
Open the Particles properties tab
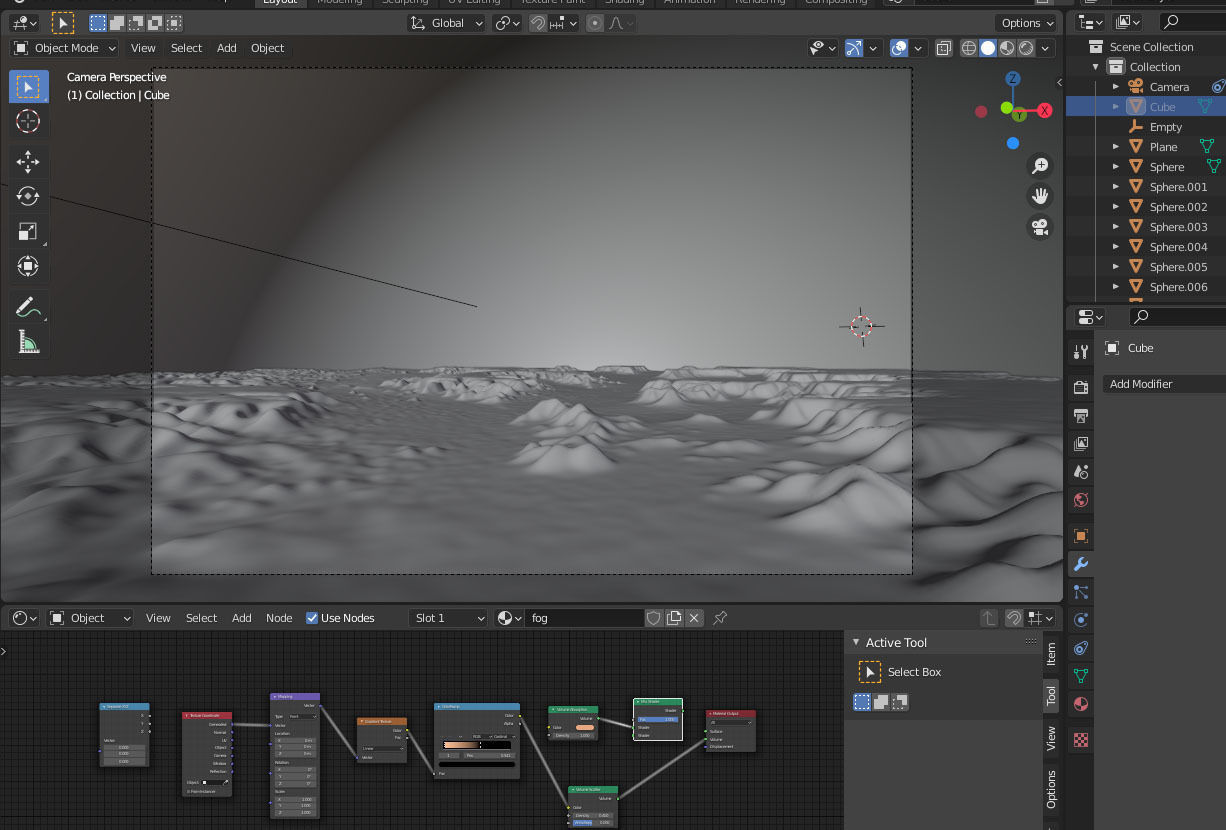coord(1080,592)
